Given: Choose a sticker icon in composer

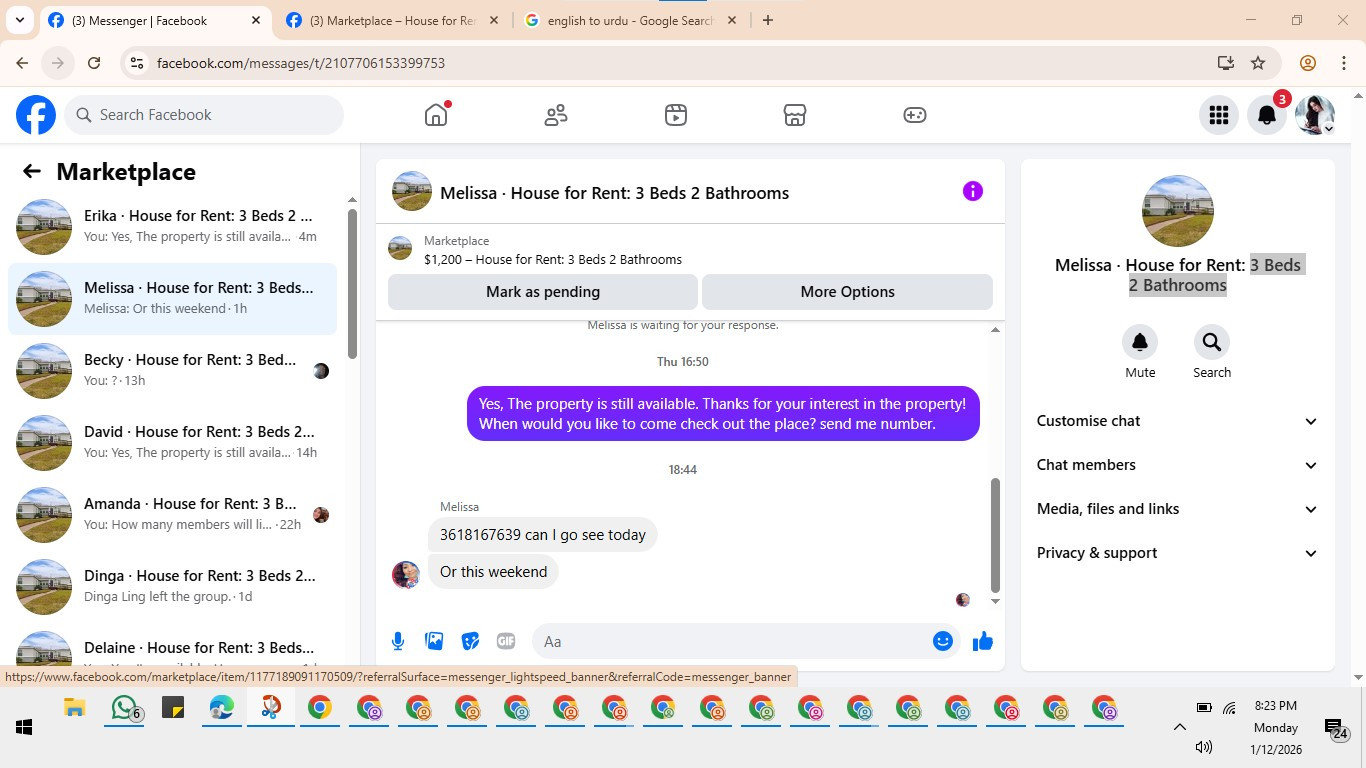Looking at the screenshot, I should [470, 641].
